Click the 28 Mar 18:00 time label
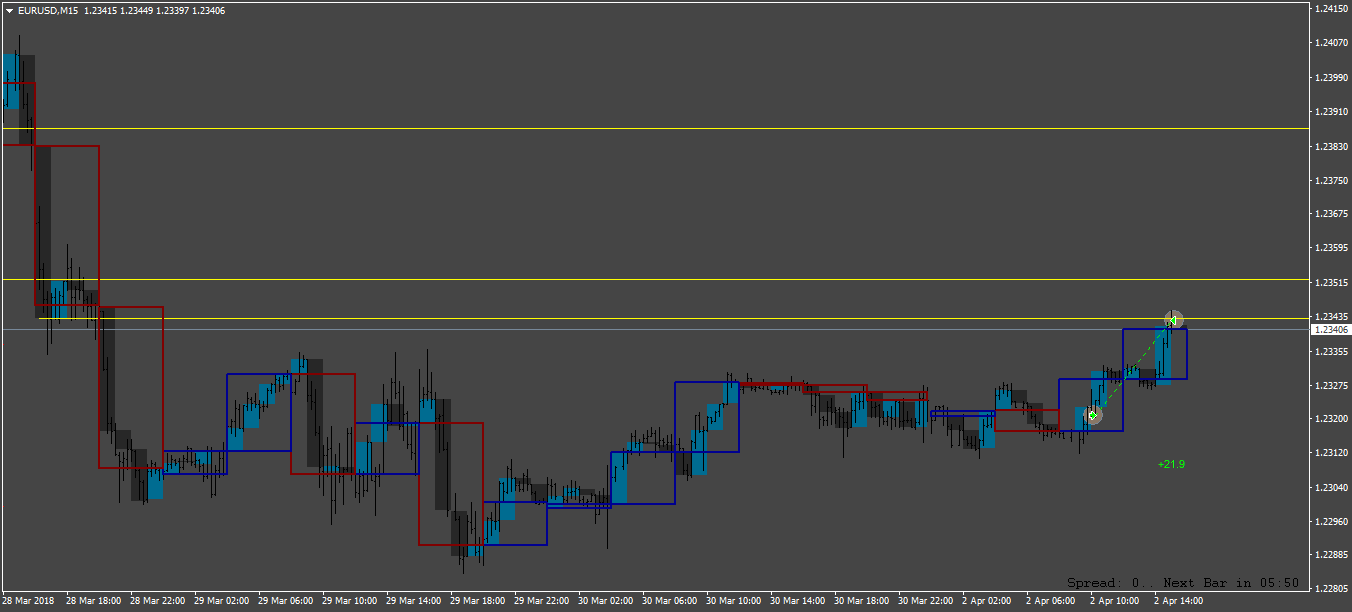1352x612 pixels. [x=94, y=601]
